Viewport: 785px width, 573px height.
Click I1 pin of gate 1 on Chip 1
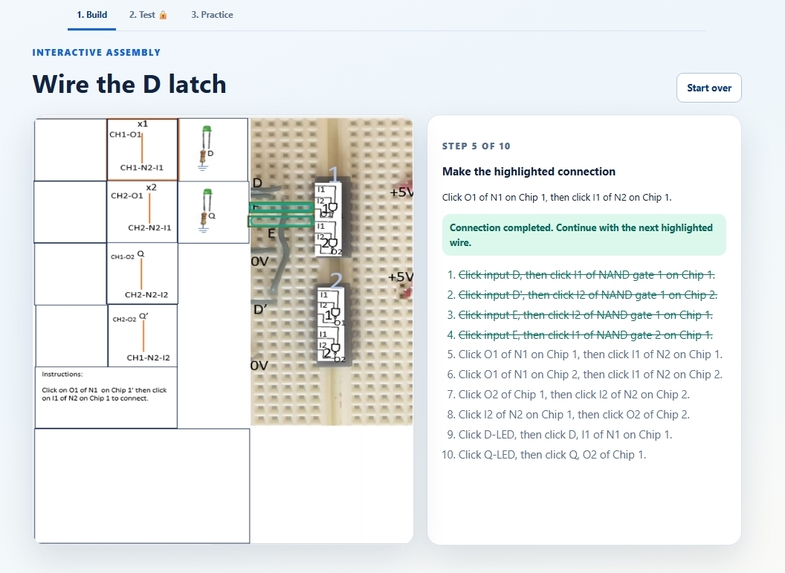pyautogui.click(x=321, y=189)
